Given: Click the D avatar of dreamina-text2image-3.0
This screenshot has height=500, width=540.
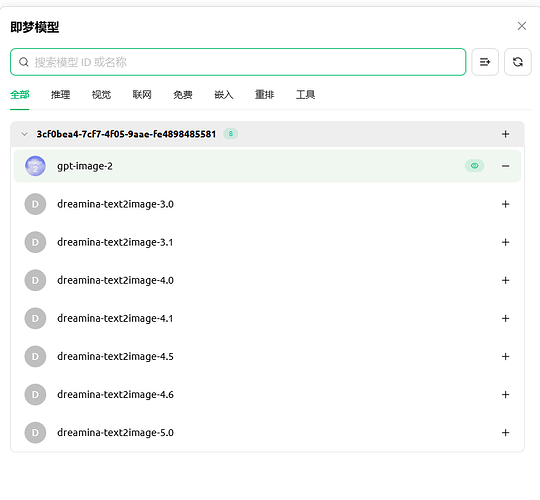Looking at the screenshot, I should 35,204.
